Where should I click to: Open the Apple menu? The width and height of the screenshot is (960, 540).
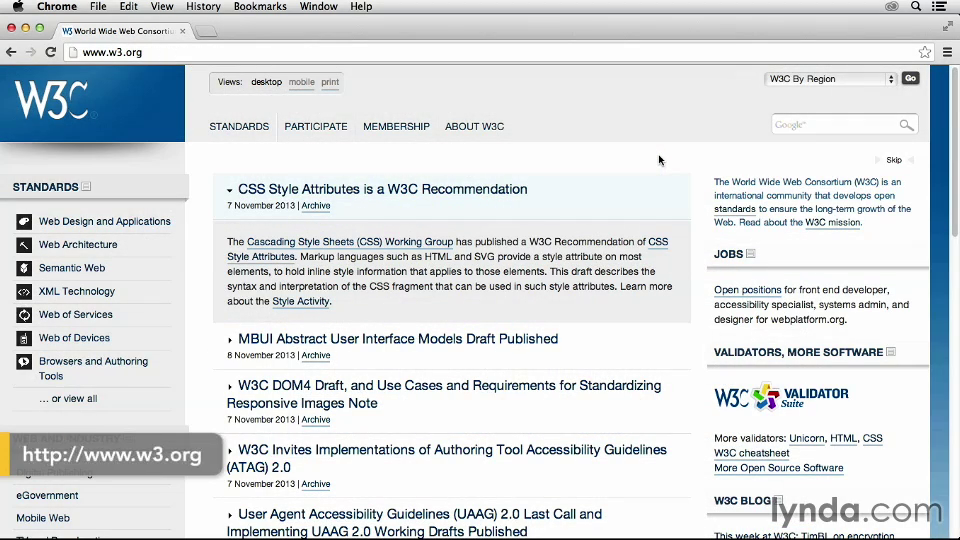(18, 6)
